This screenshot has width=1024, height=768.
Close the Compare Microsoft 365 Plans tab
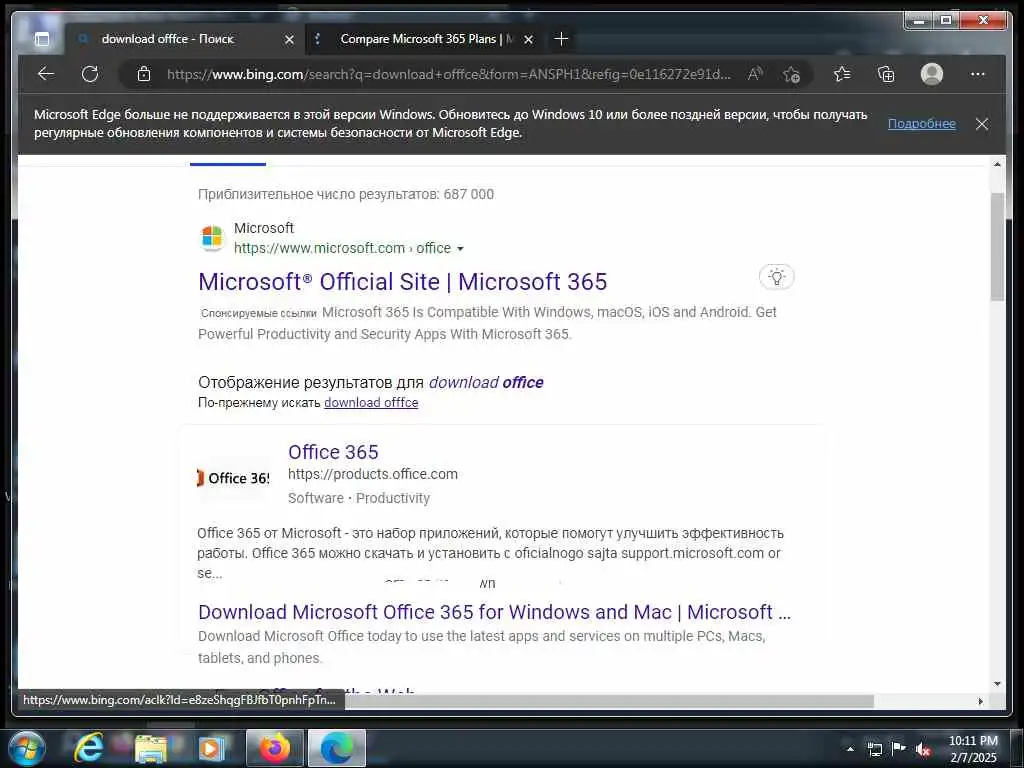(x=528, y=39)
